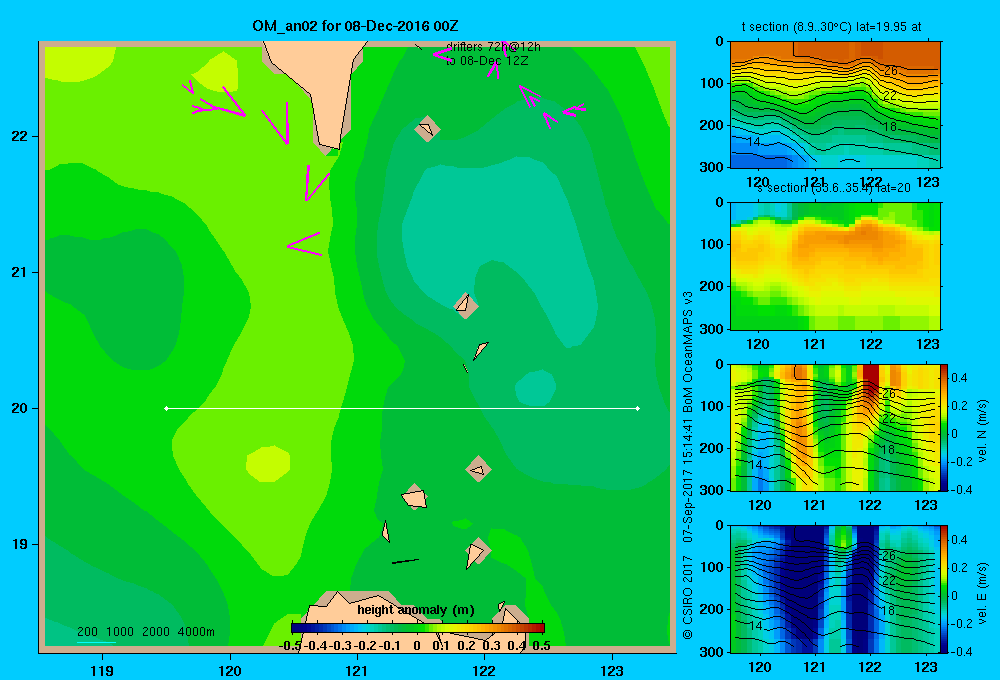Click latitude label 19 on main map
1000x680 pixels.
pos(20,544)
